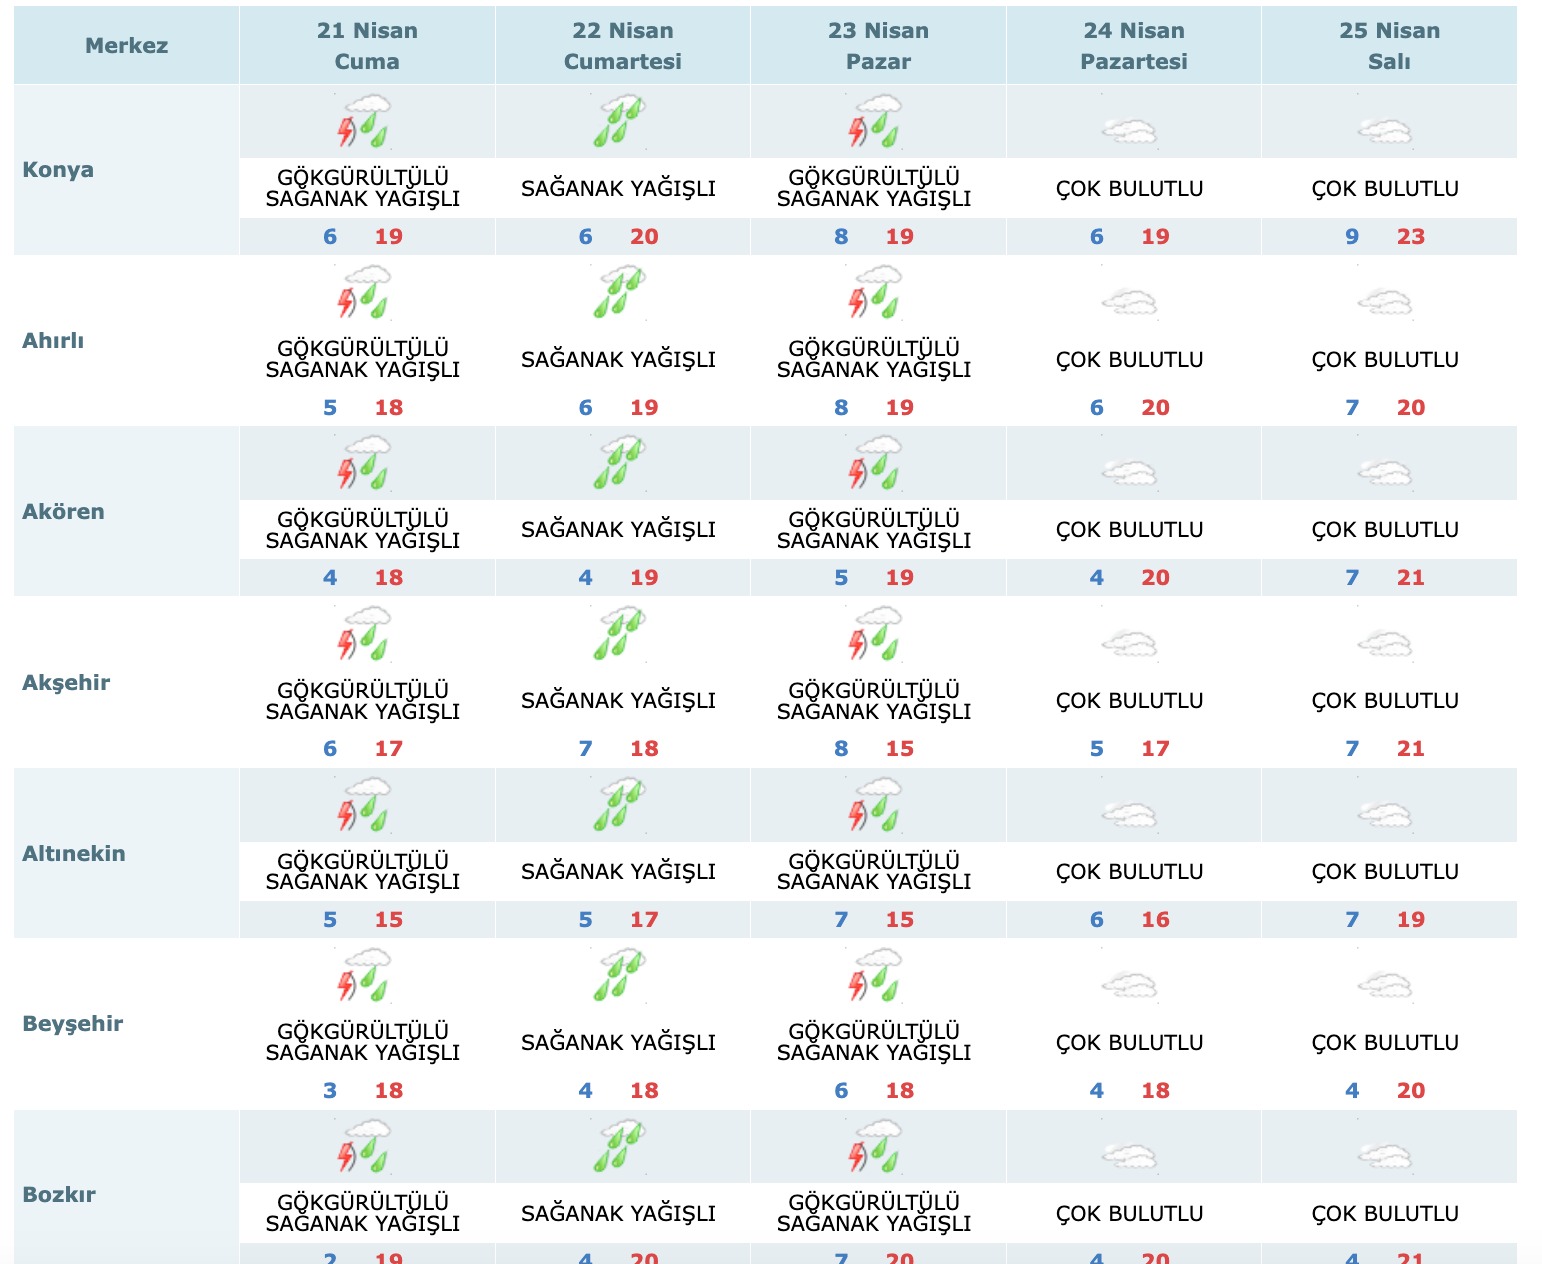Click the 21 Nisan Cuma column header
Viewport: 1542px width, 1264px height.
[367, 46]
